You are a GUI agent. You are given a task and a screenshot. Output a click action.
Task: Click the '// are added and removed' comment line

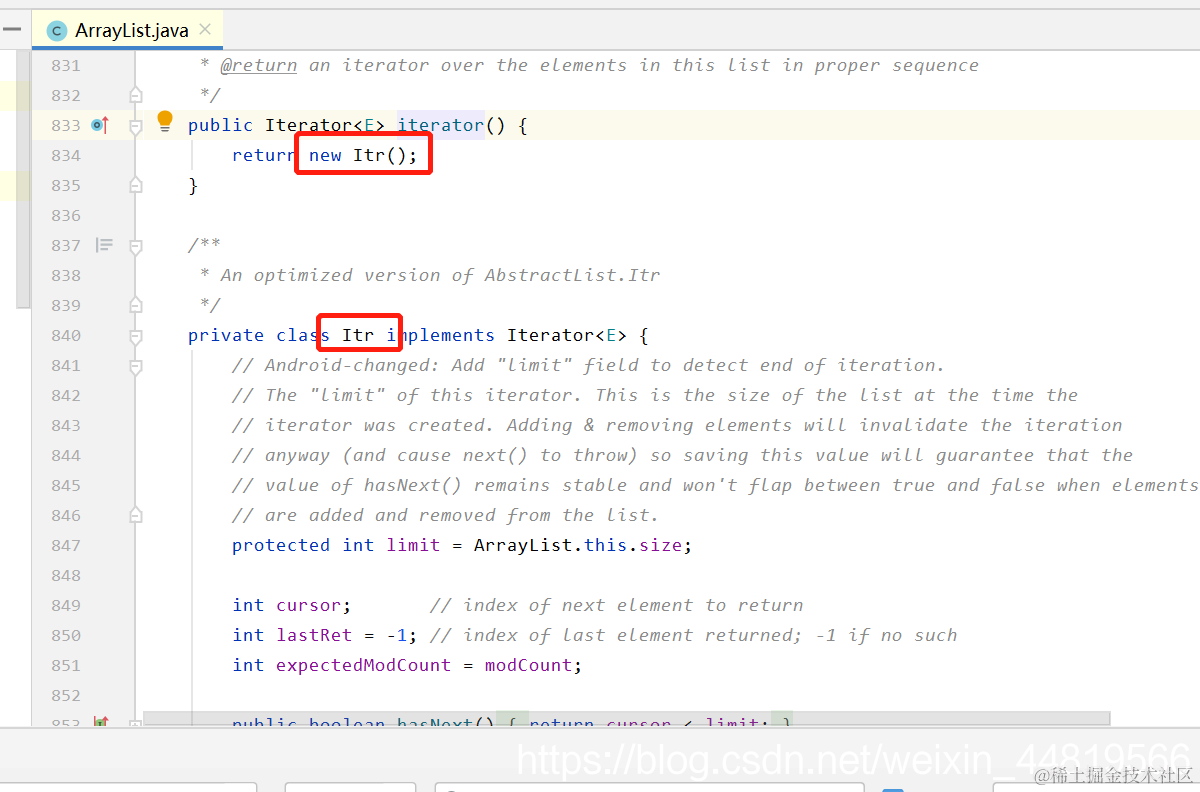click(446, 515)
